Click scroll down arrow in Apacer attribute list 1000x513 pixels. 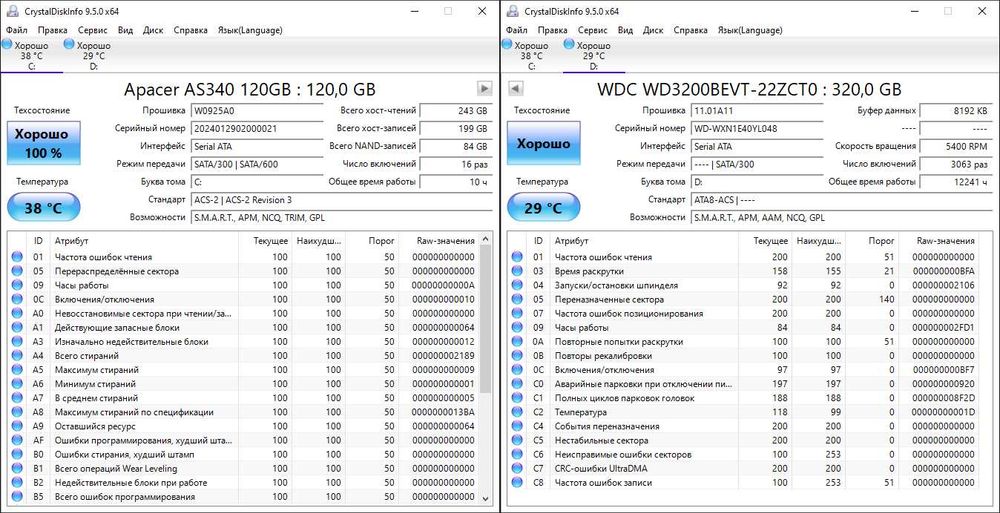click(x=486, y=498)
